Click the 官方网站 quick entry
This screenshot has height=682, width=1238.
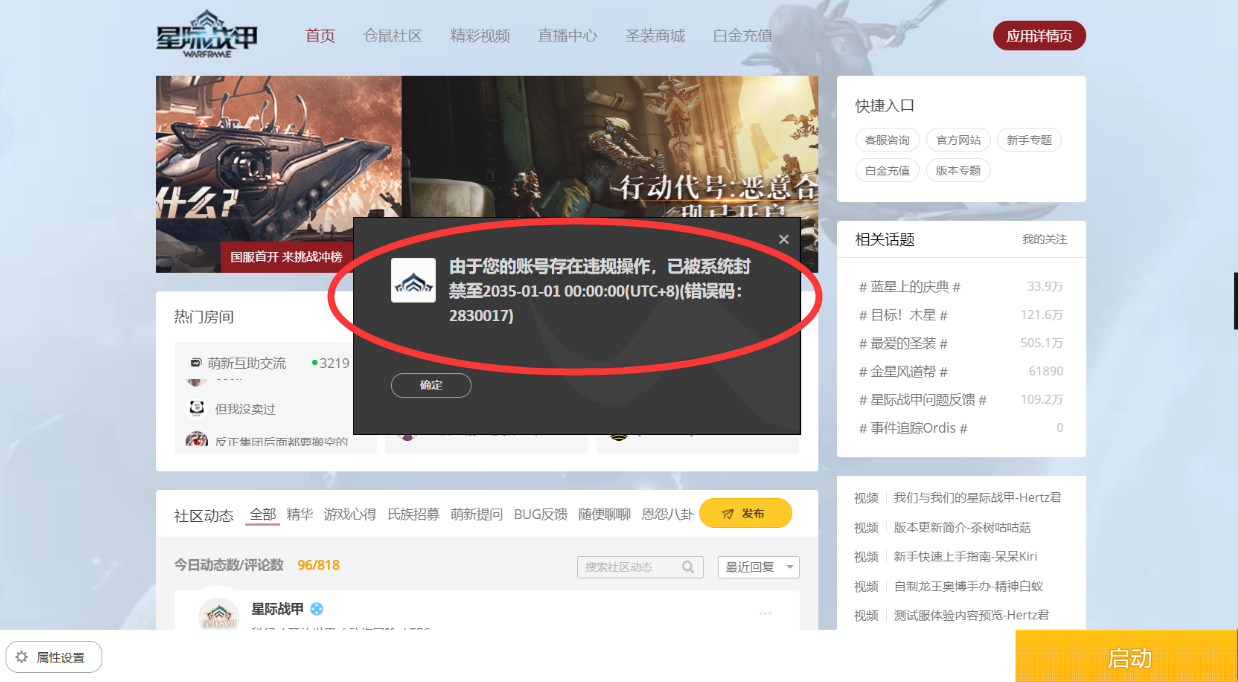[x=958, y=140]
